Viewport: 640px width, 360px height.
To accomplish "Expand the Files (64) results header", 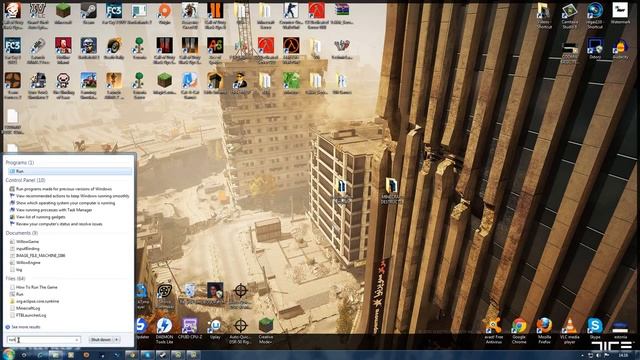I will tap(16, 278).
